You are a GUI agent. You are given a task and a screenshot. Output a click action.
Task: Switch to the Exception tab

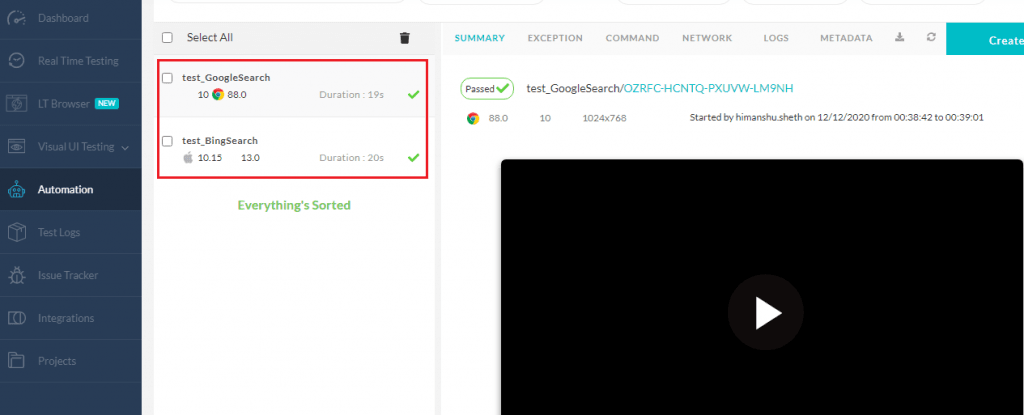pyautogui.click(x=554, y=38)
